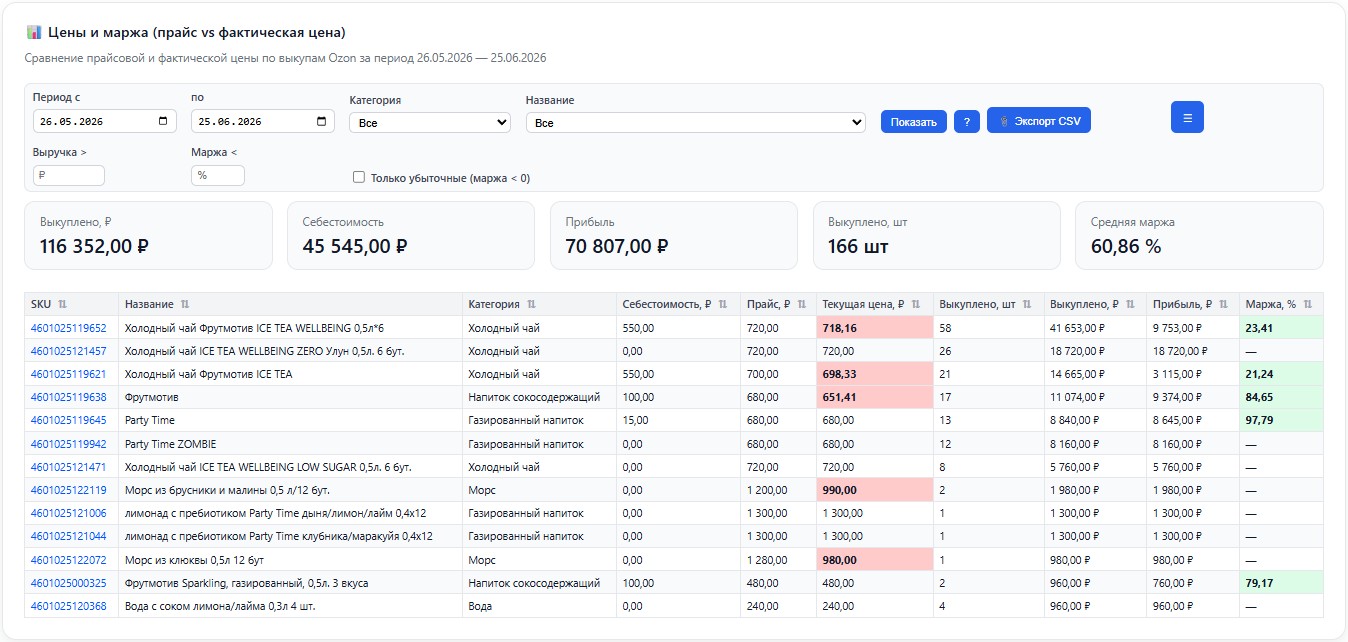
Task: Focus the Выручка minimum input field
Action: 69,175
